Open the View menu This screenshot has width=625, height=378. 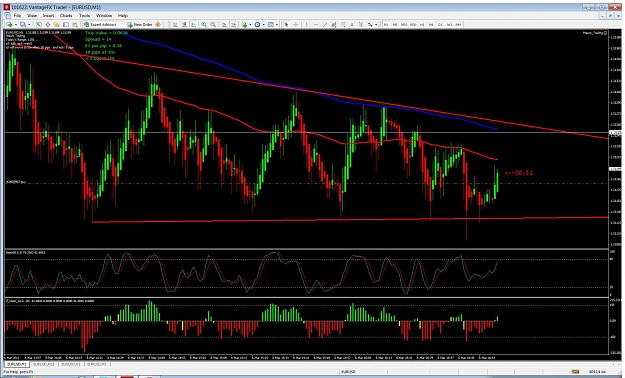click(32, 16)
